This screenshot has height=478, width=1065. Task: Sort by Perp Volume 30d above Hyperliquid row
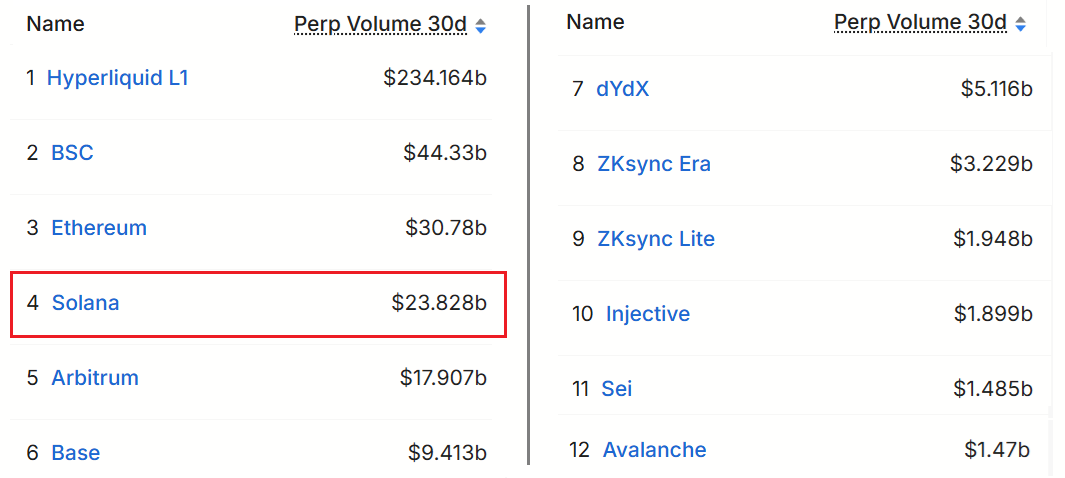click(x=380, y=25)
